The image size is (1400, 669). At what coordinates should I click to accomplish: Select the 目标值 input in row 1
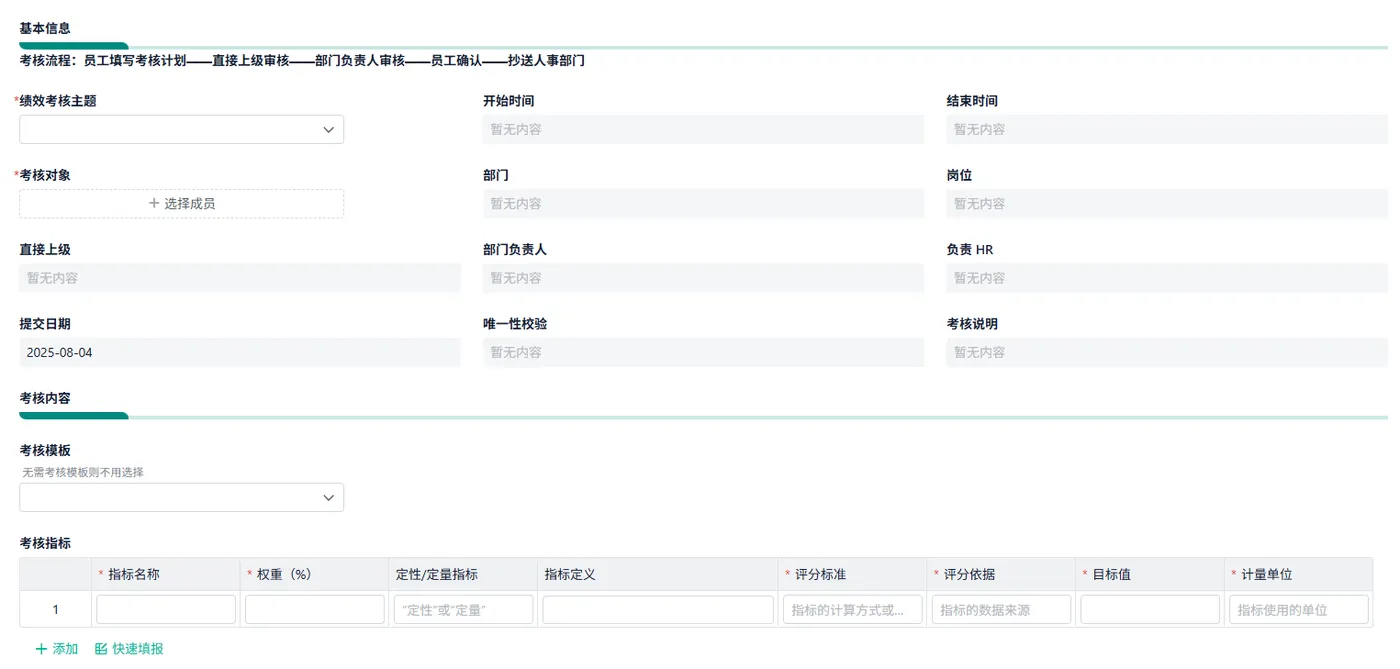click(x=1150, y=610)
